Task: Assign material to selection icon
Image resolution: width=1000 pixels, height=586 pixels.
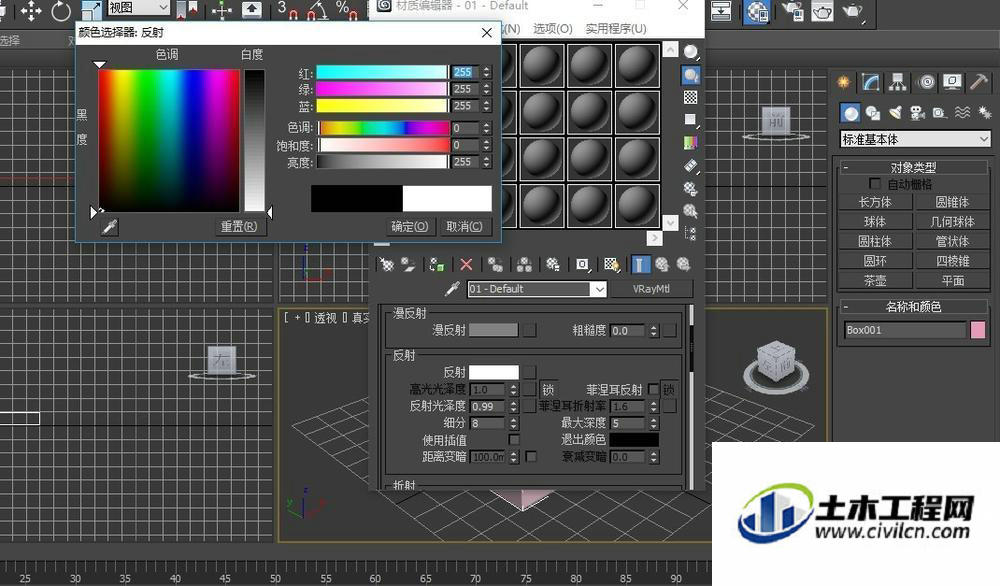Action: click(437, 264)
